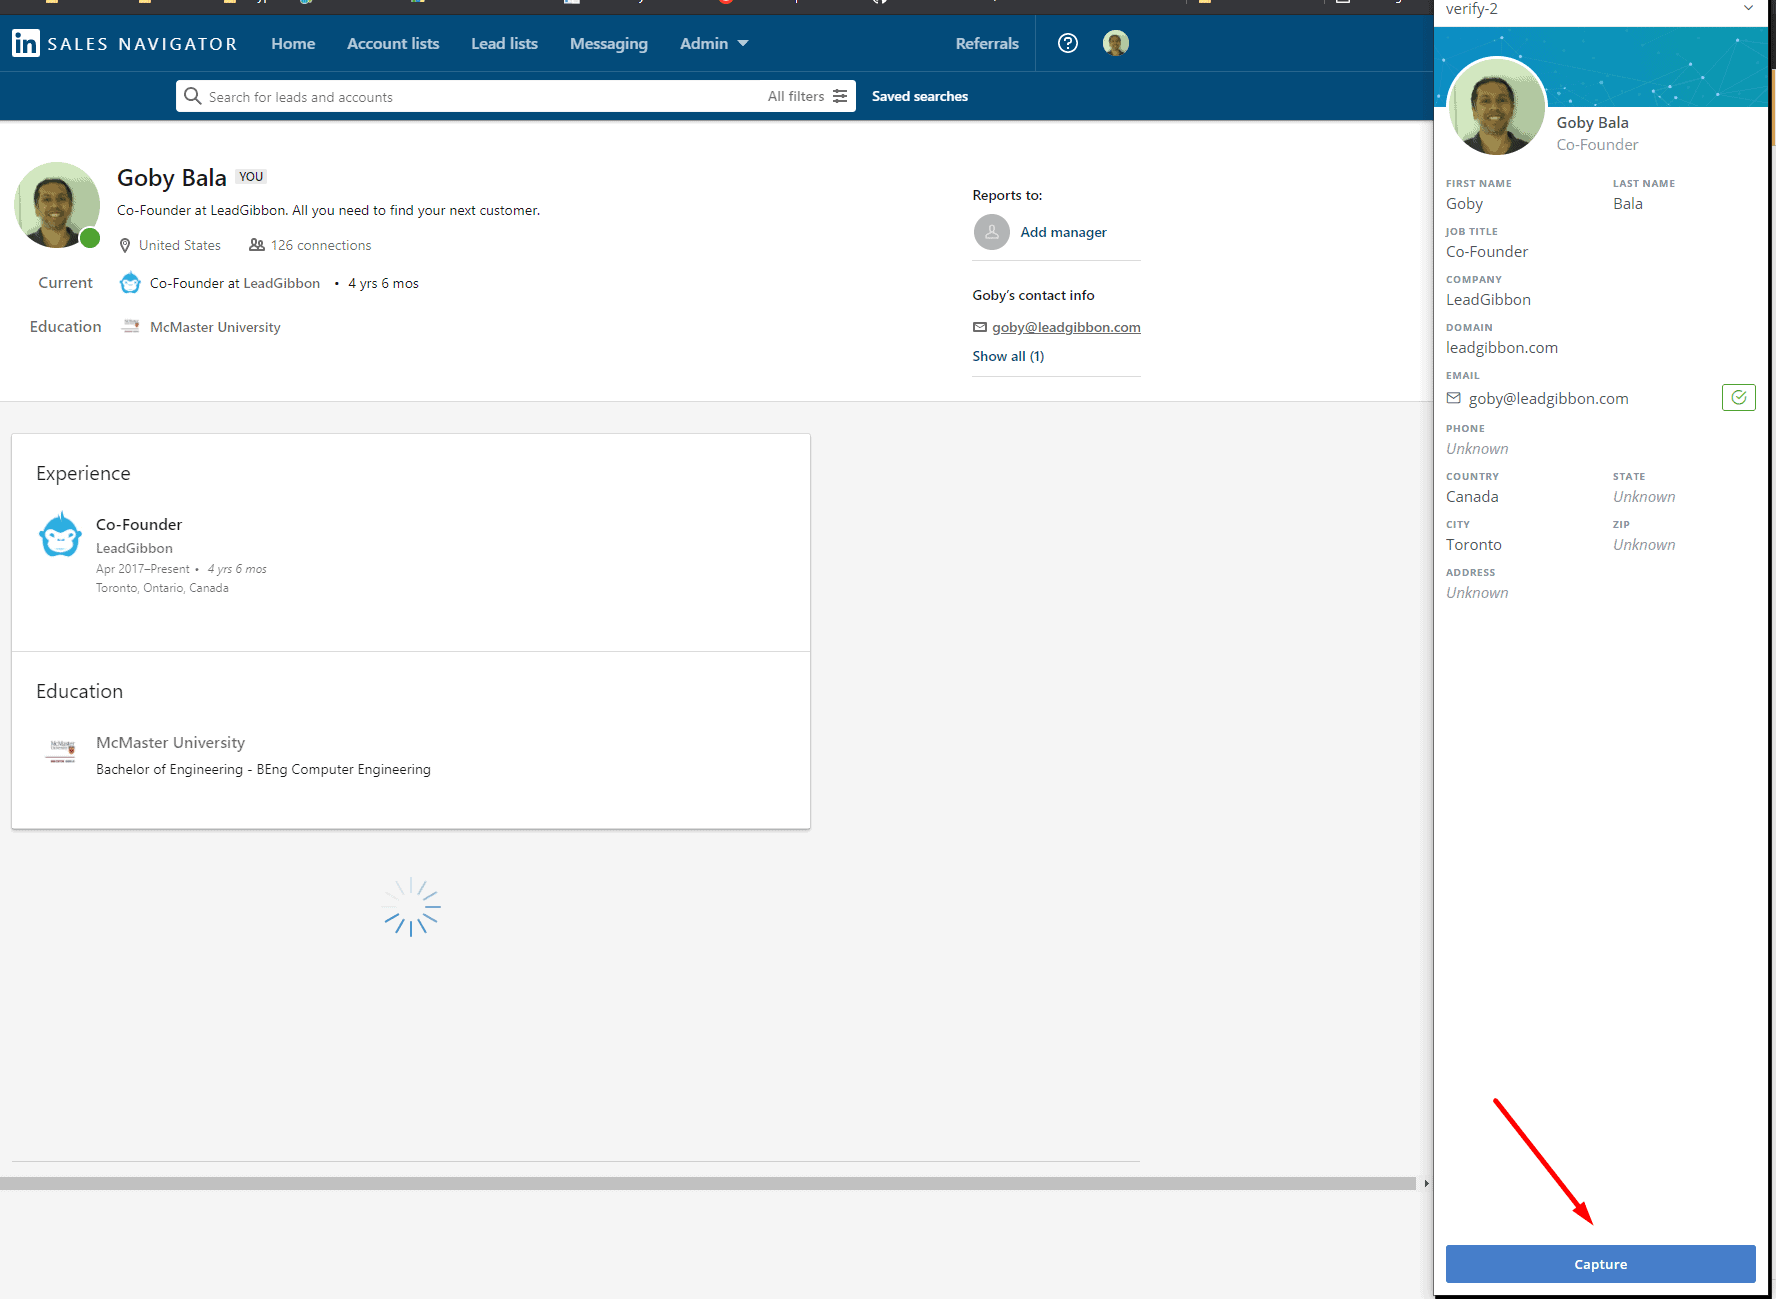Screen dimensions: 1776x1299
Task: Click your profile avatar in the navigation bar
Action: click(x=1114, y=43)
